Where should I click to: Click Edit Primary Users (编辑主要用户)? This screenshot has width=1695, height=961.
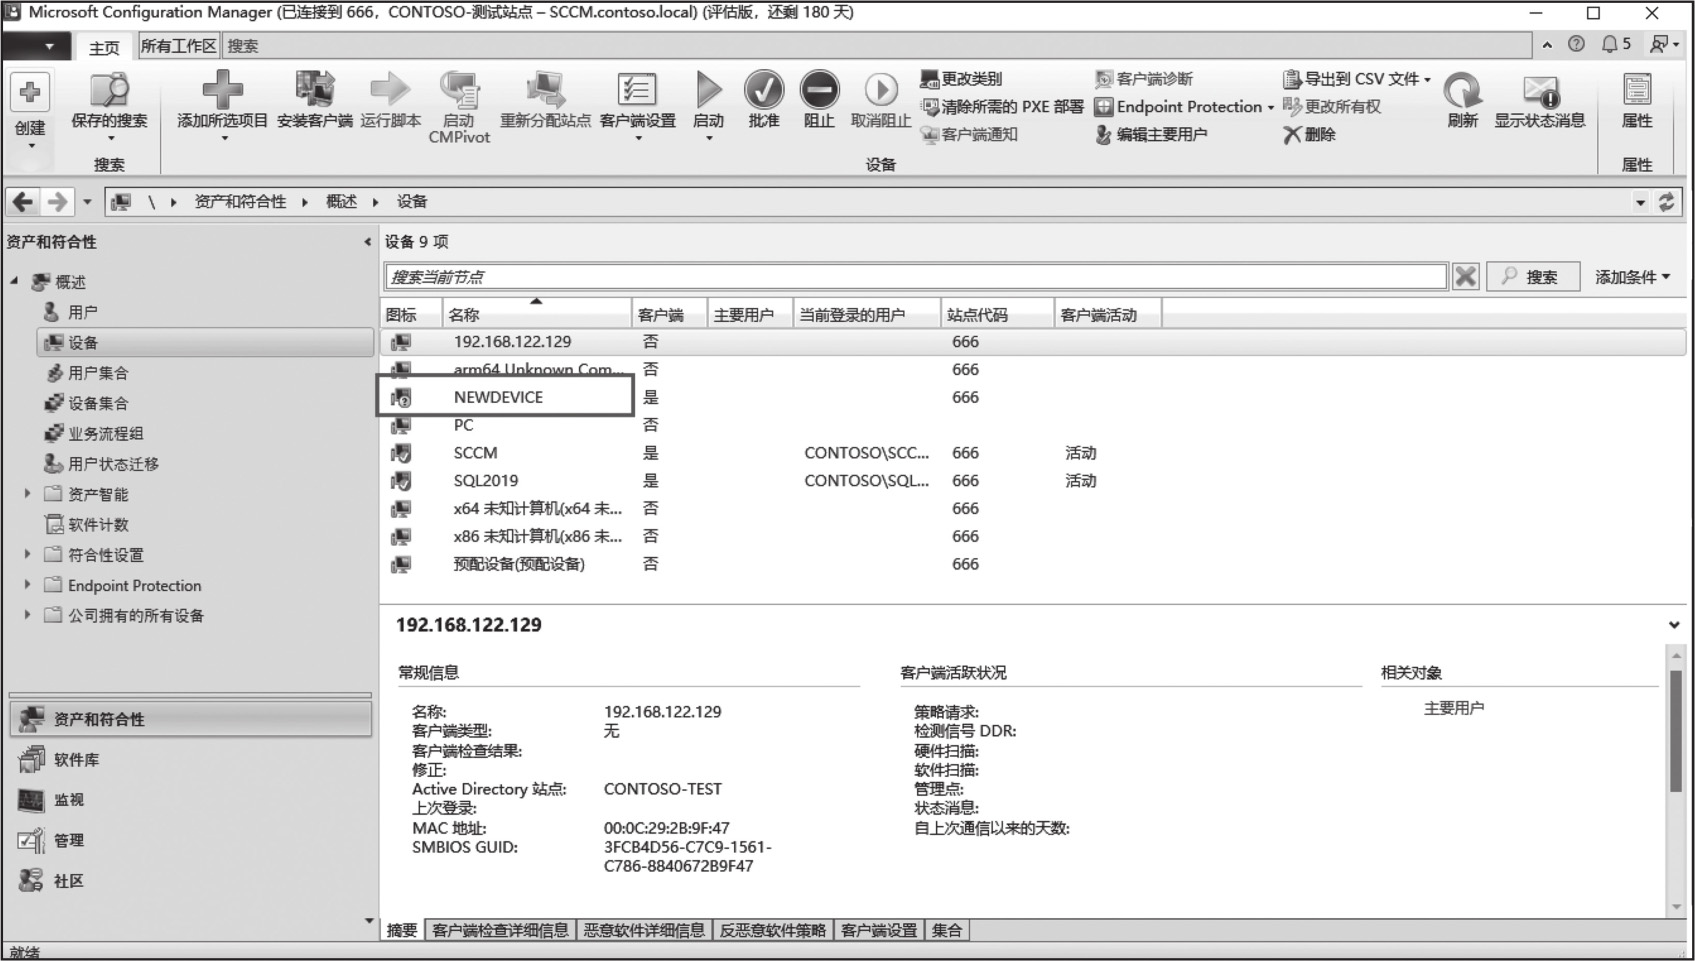tap(1151, 134)
